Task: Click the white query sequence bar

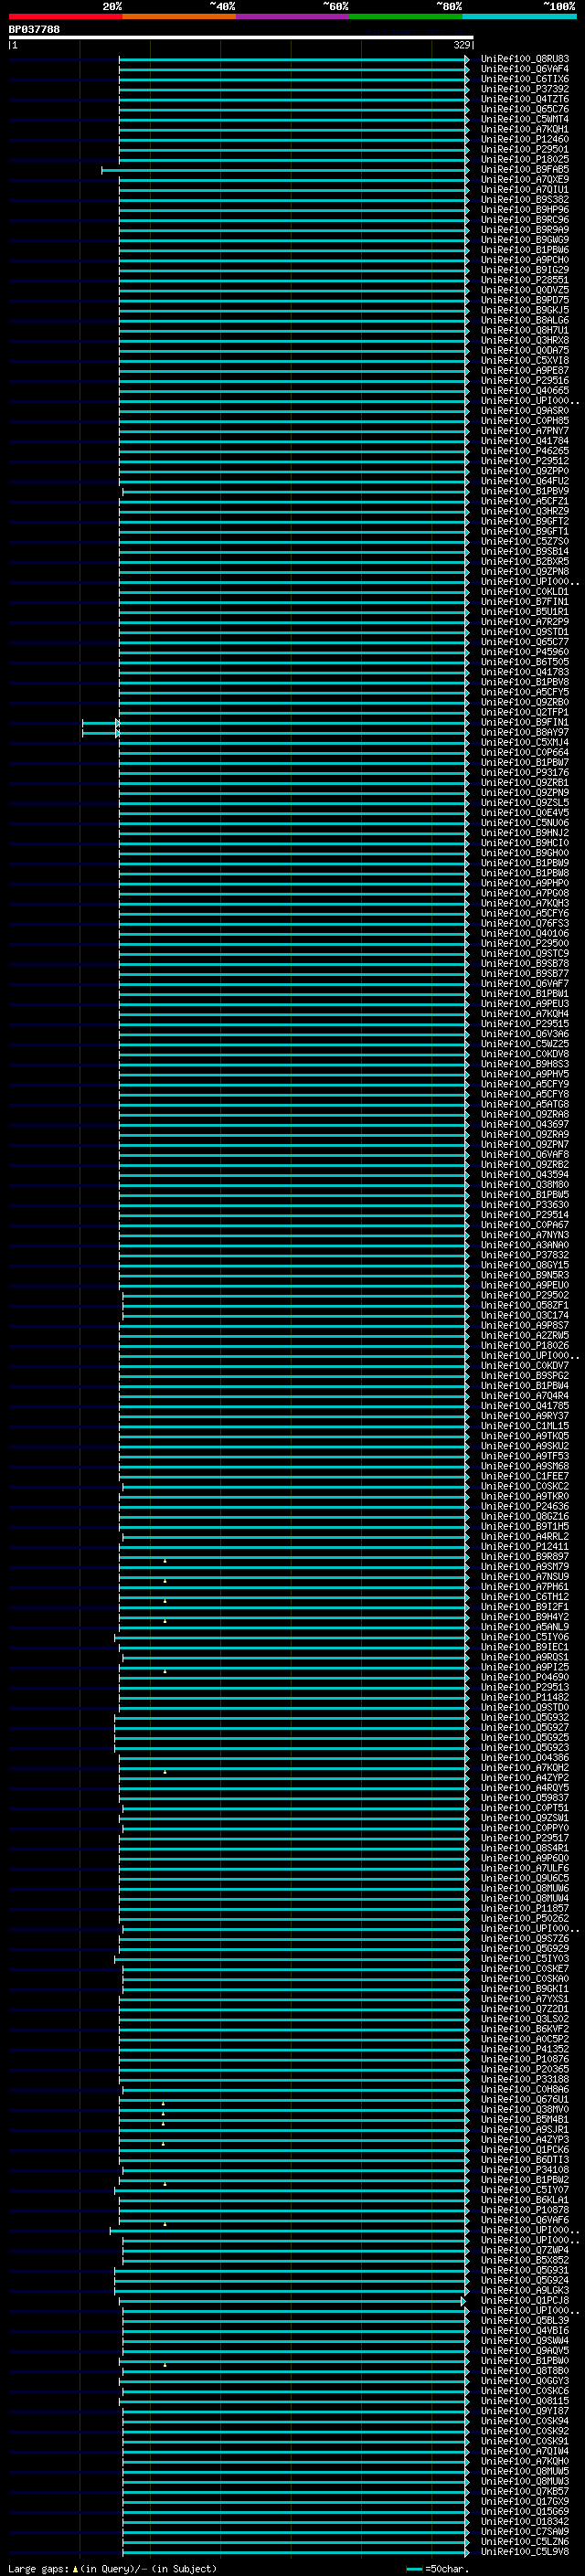Action: 241,37
